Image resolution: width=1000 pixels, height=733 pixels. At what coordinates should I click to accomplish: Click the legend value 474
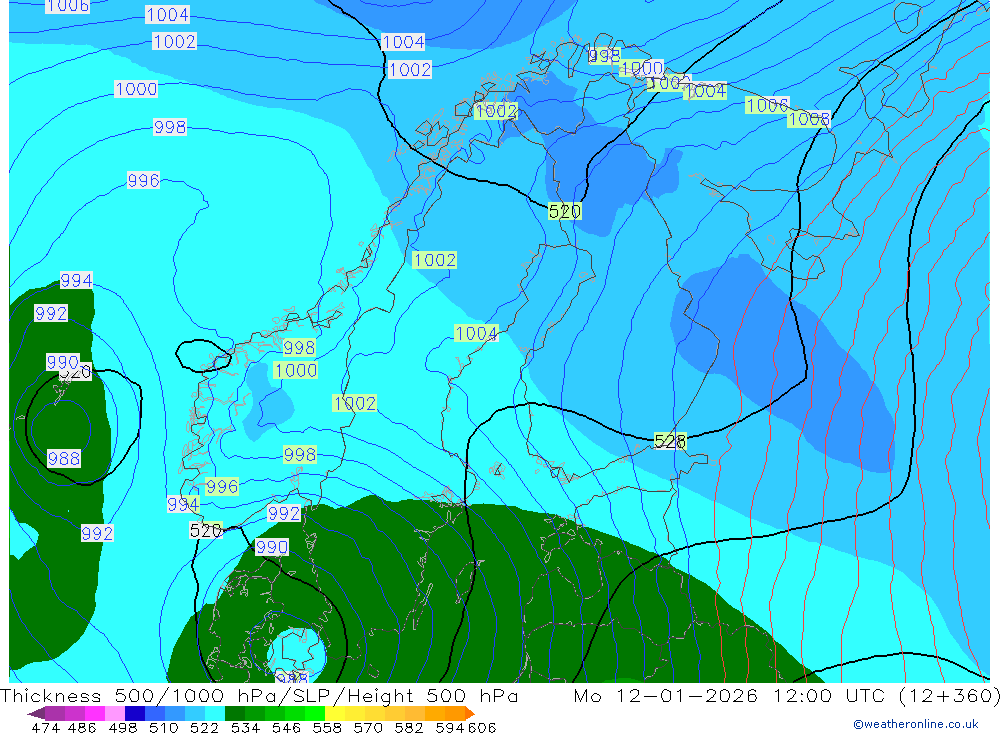[45, 728]
